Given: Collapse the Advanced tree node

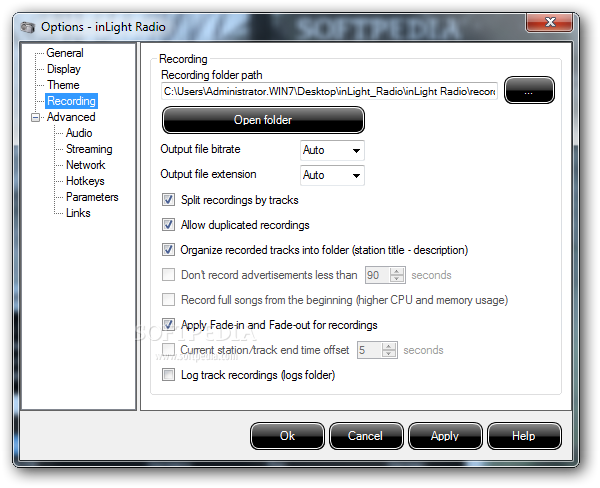Looking at the screenshot, I should 35,118.
